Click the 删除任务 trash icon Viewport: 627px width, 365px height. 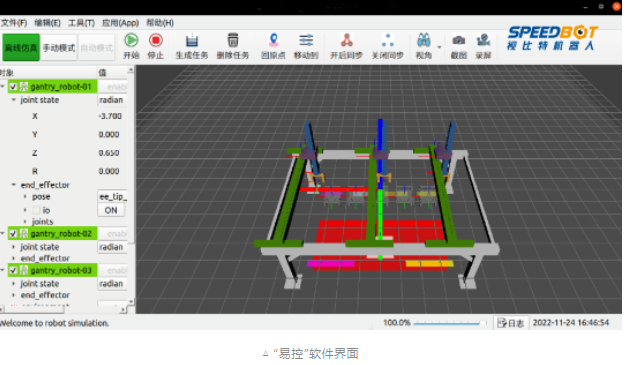(x=233, y=41)
